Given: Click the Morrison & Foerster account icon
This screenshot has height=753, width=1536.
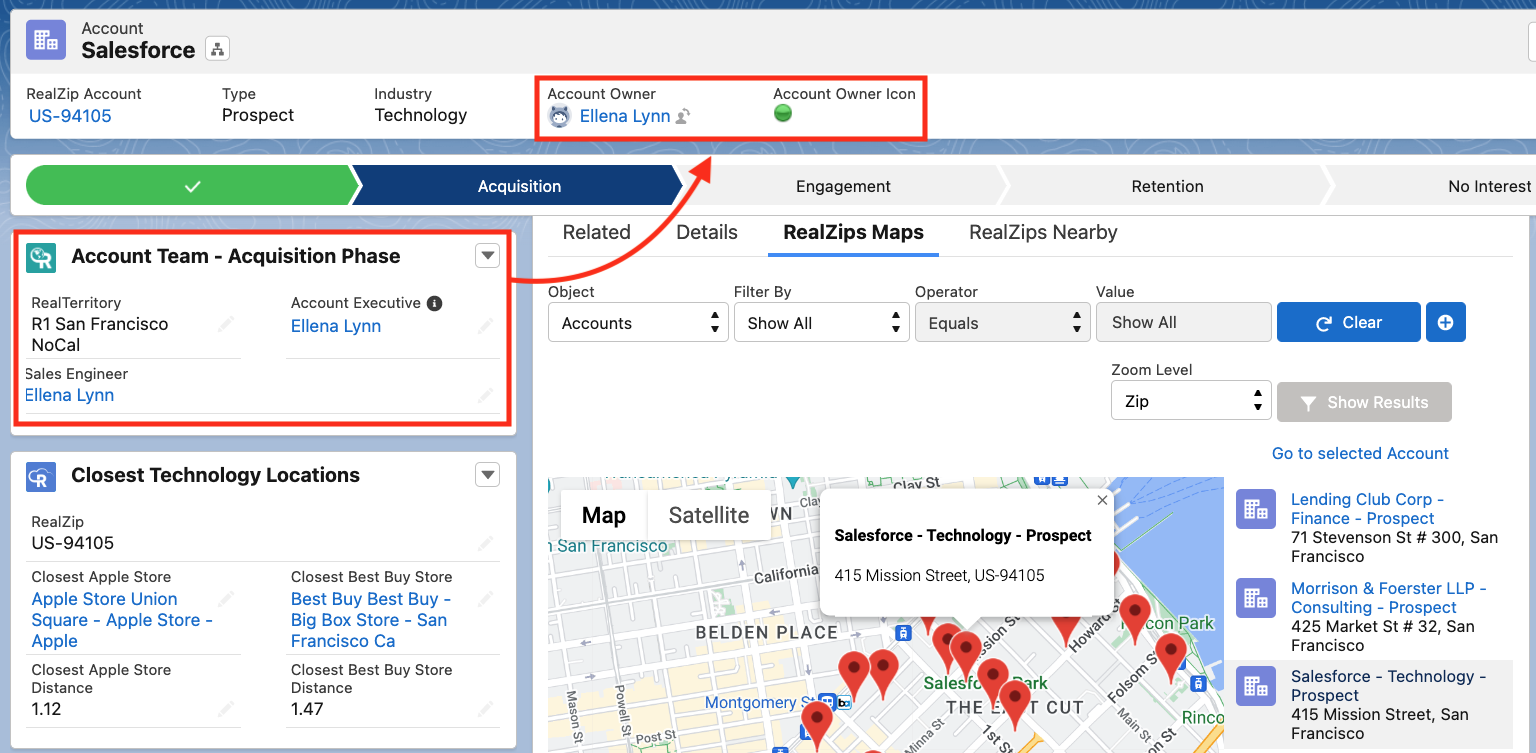Looking at the screenshot, I should [x=1255, y=598].
